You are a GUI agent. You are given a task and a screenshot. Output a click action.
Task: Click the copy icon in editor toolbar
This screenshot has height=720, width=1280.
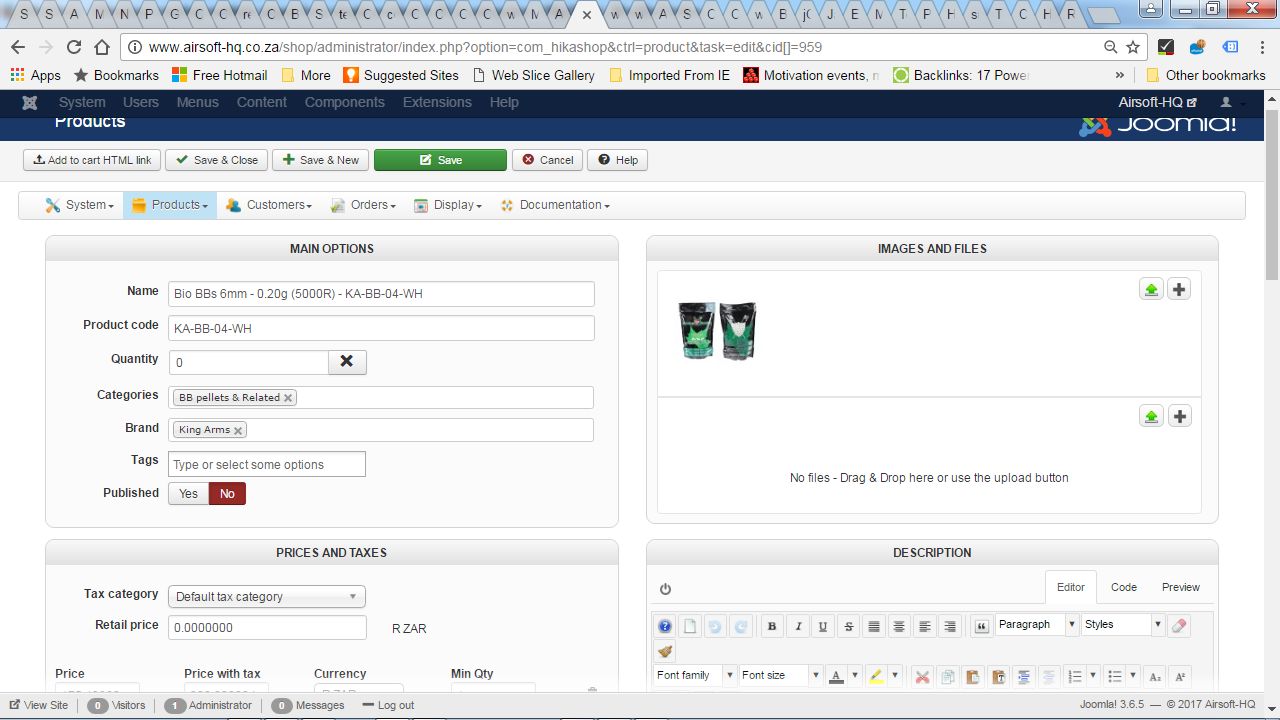[947, 677]
